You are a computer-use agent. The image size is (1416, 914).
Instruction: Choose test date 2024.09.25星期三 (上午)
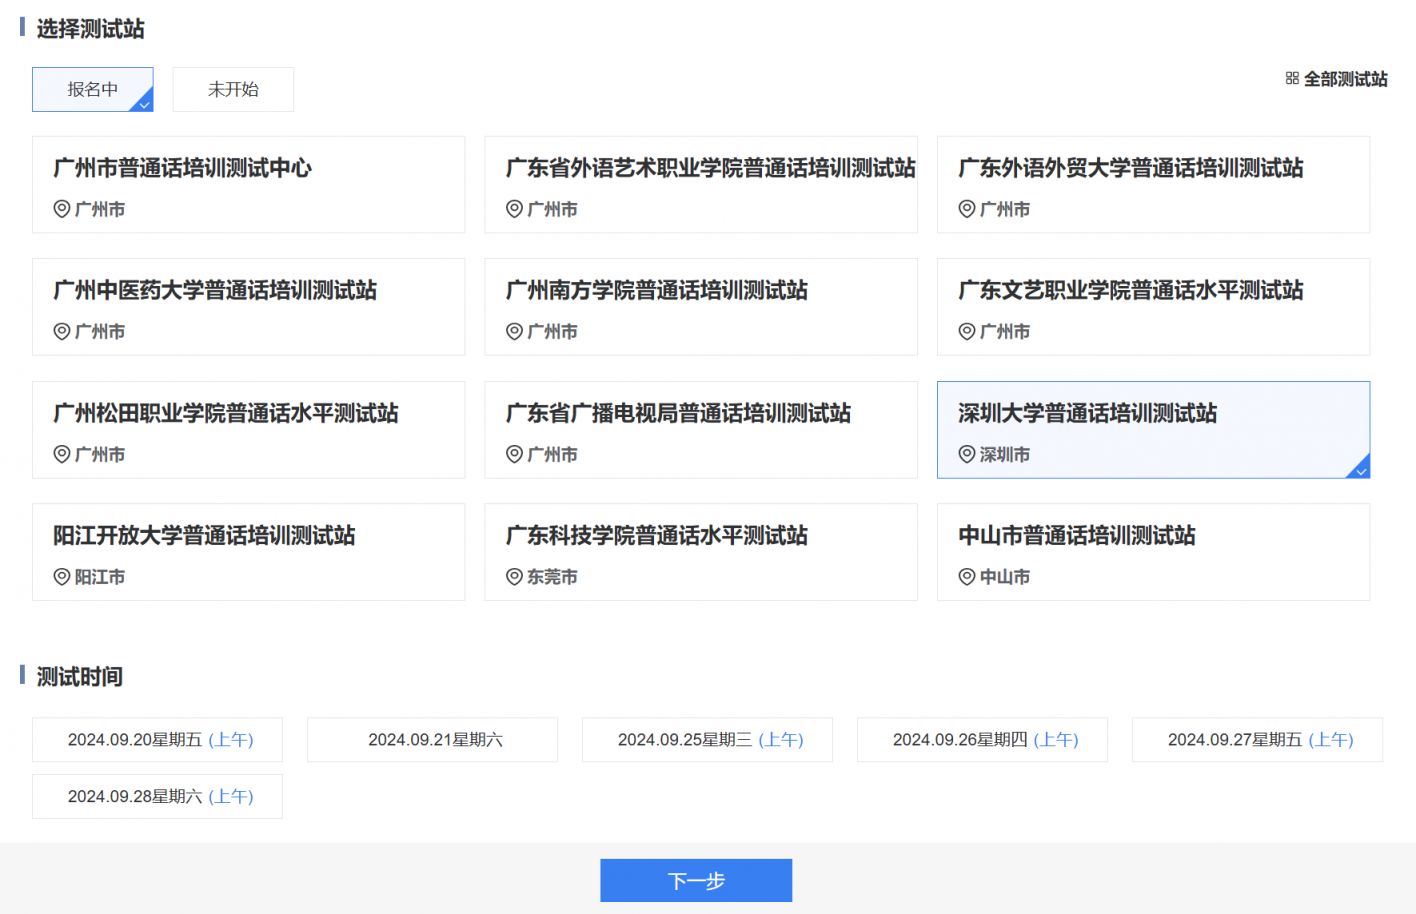[x=707, y=740]
